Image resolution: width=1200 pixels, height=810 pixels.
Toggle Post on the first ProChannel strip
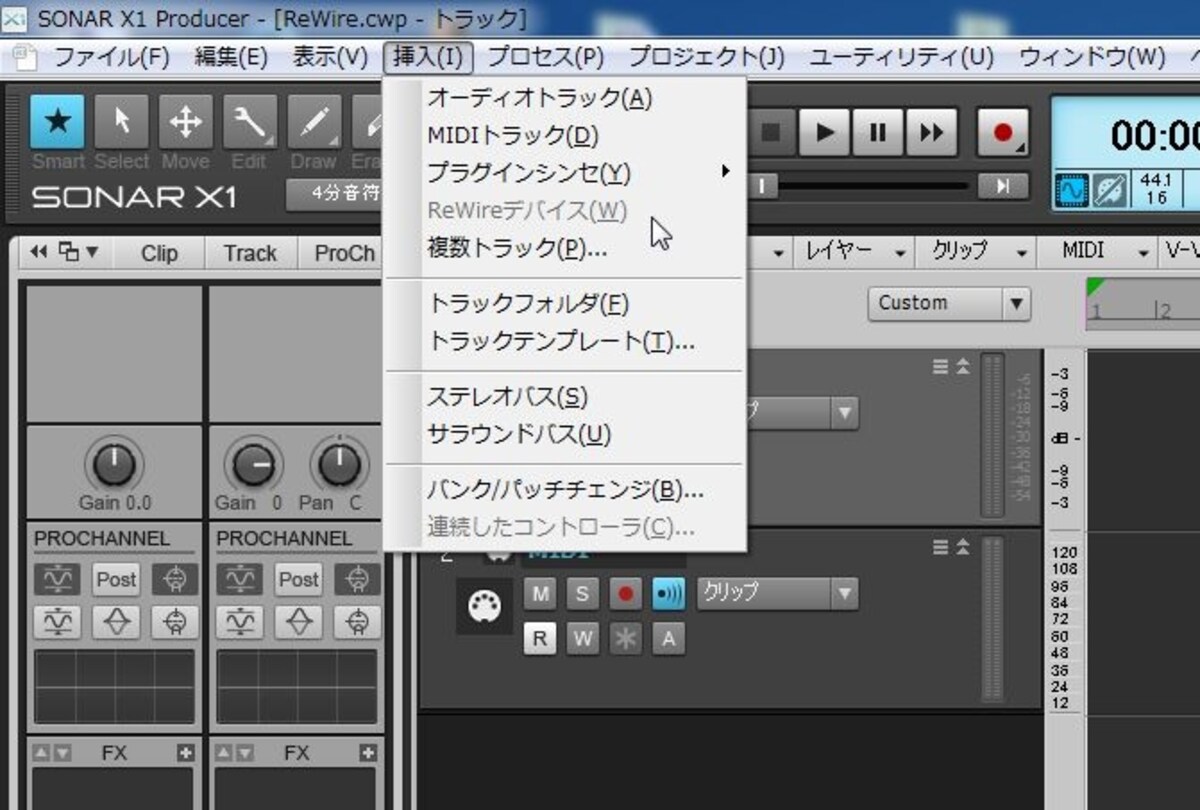click(x=116, y=579)
